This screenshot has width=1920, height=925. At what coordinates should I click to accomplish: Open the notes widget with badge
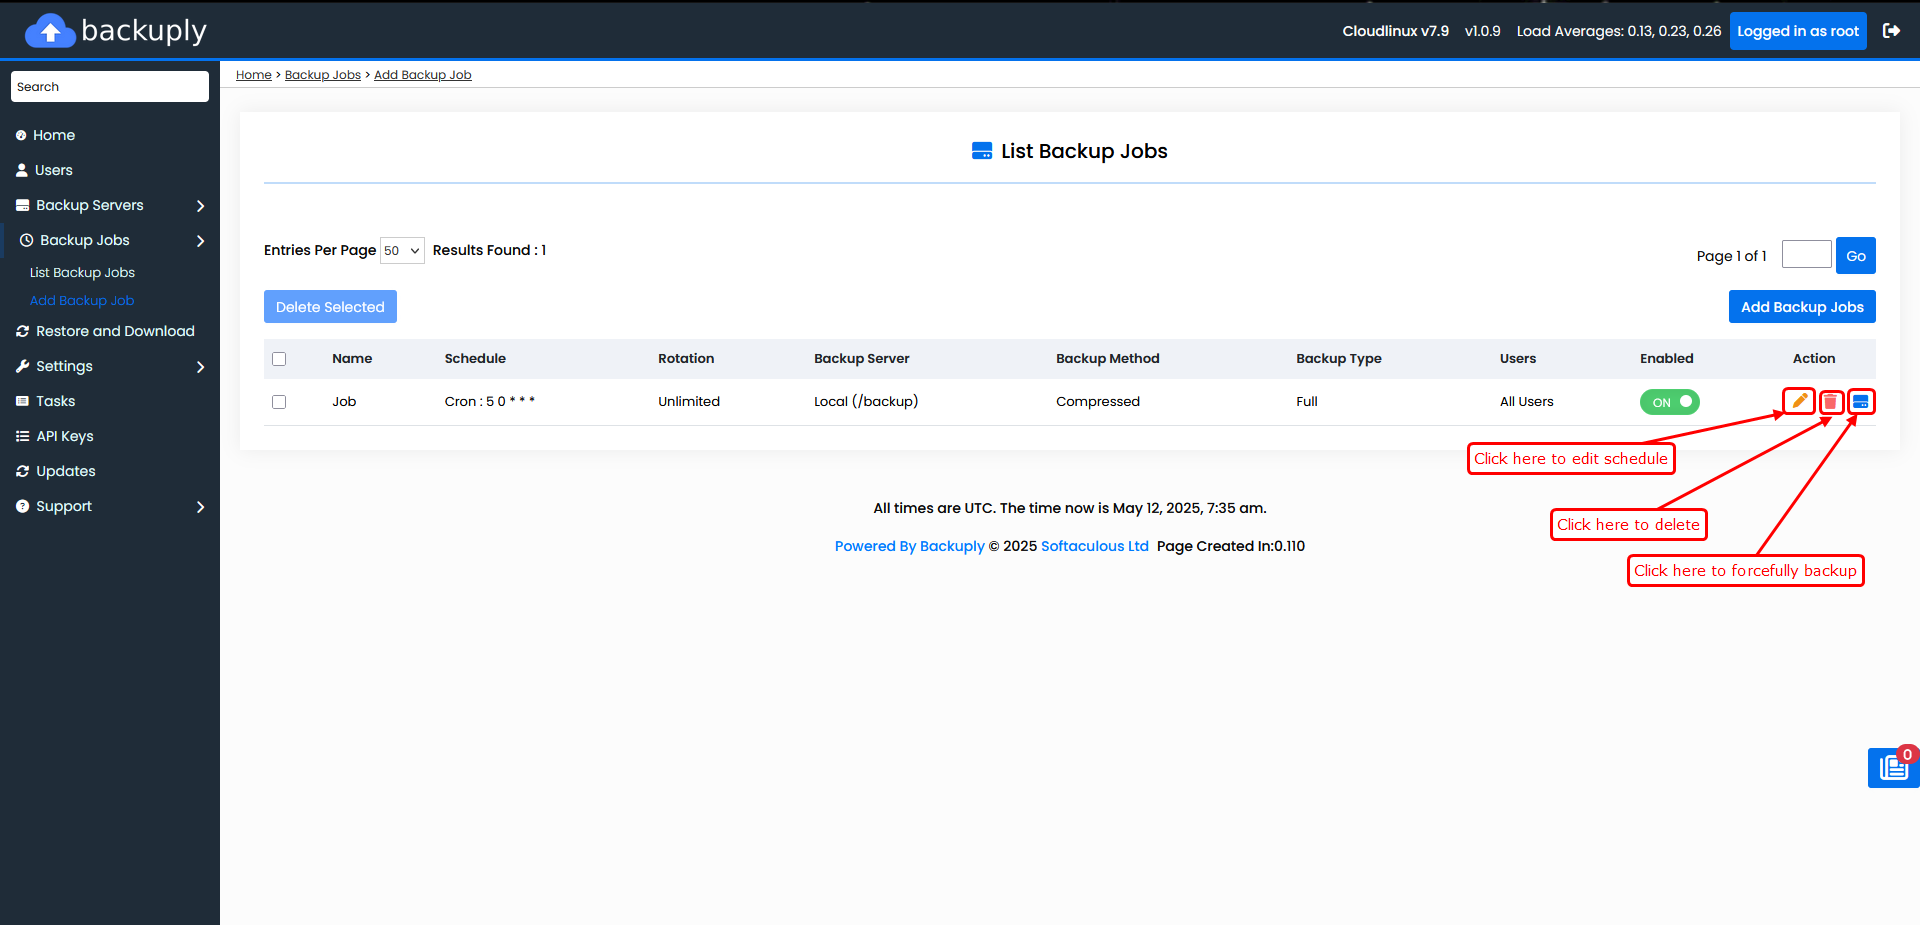pos(1893,767)
